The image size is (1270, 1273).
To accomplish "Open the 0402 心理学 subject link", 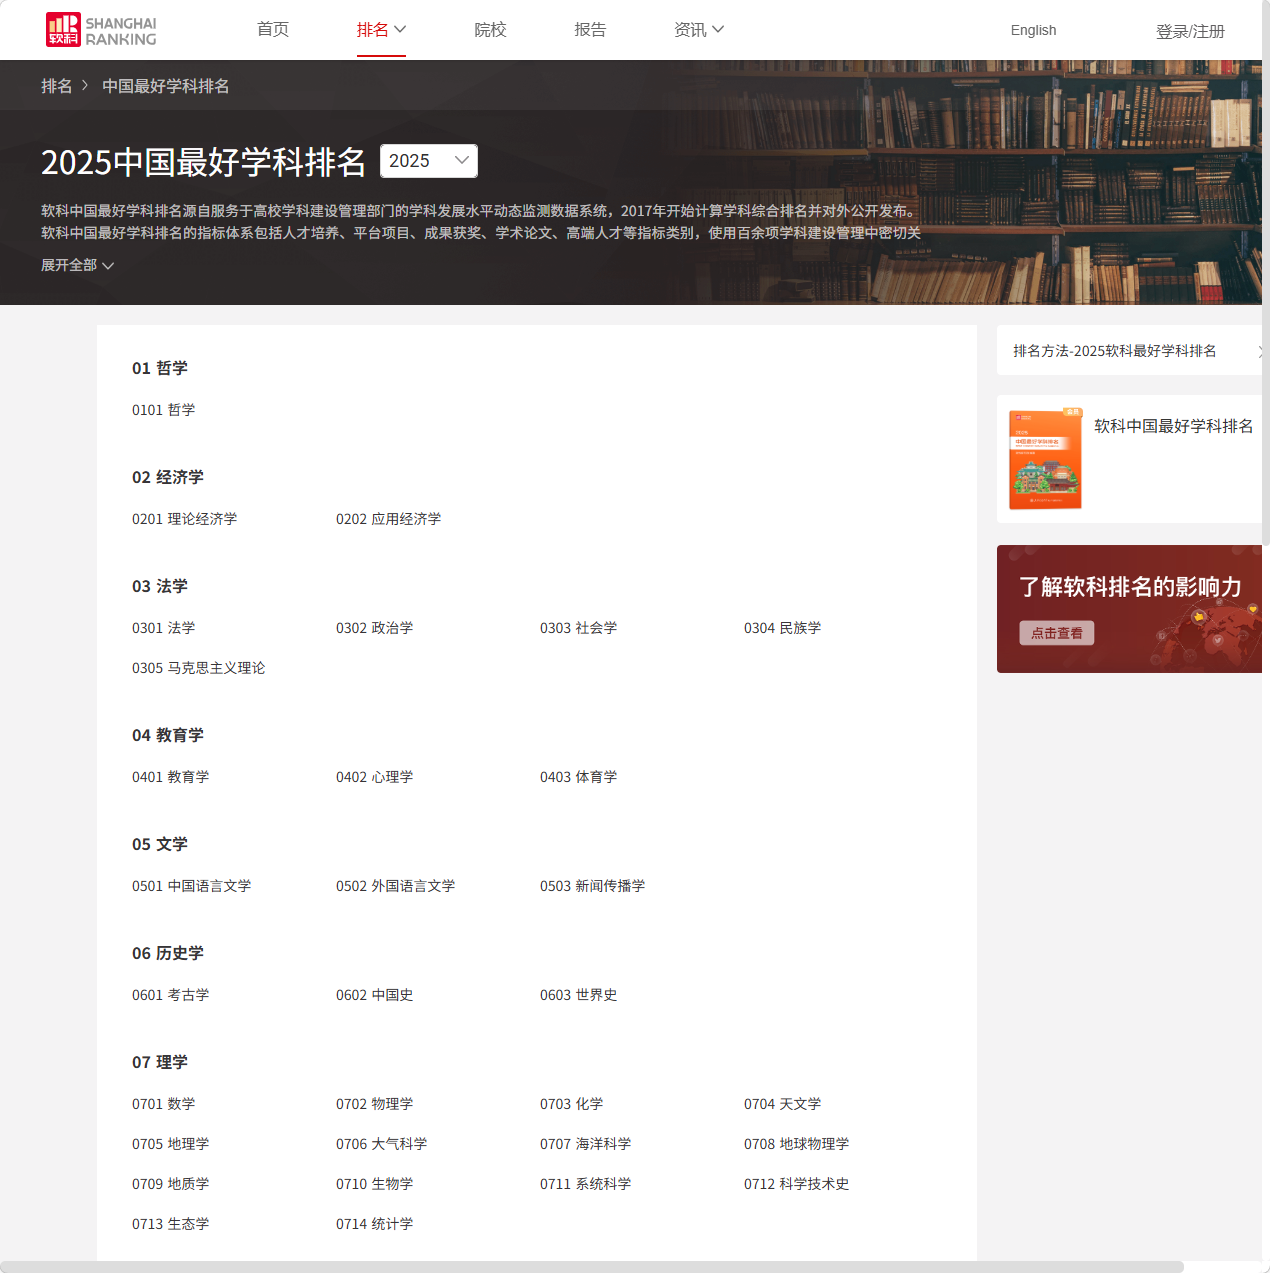I will [374, 777].
